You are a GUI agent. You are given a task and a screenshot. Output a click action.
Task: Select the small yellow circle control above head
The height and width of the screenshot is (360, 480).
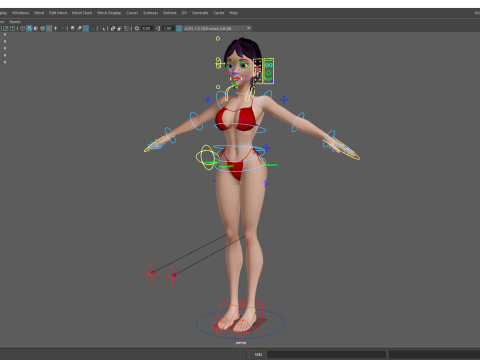tap(218, 39)
